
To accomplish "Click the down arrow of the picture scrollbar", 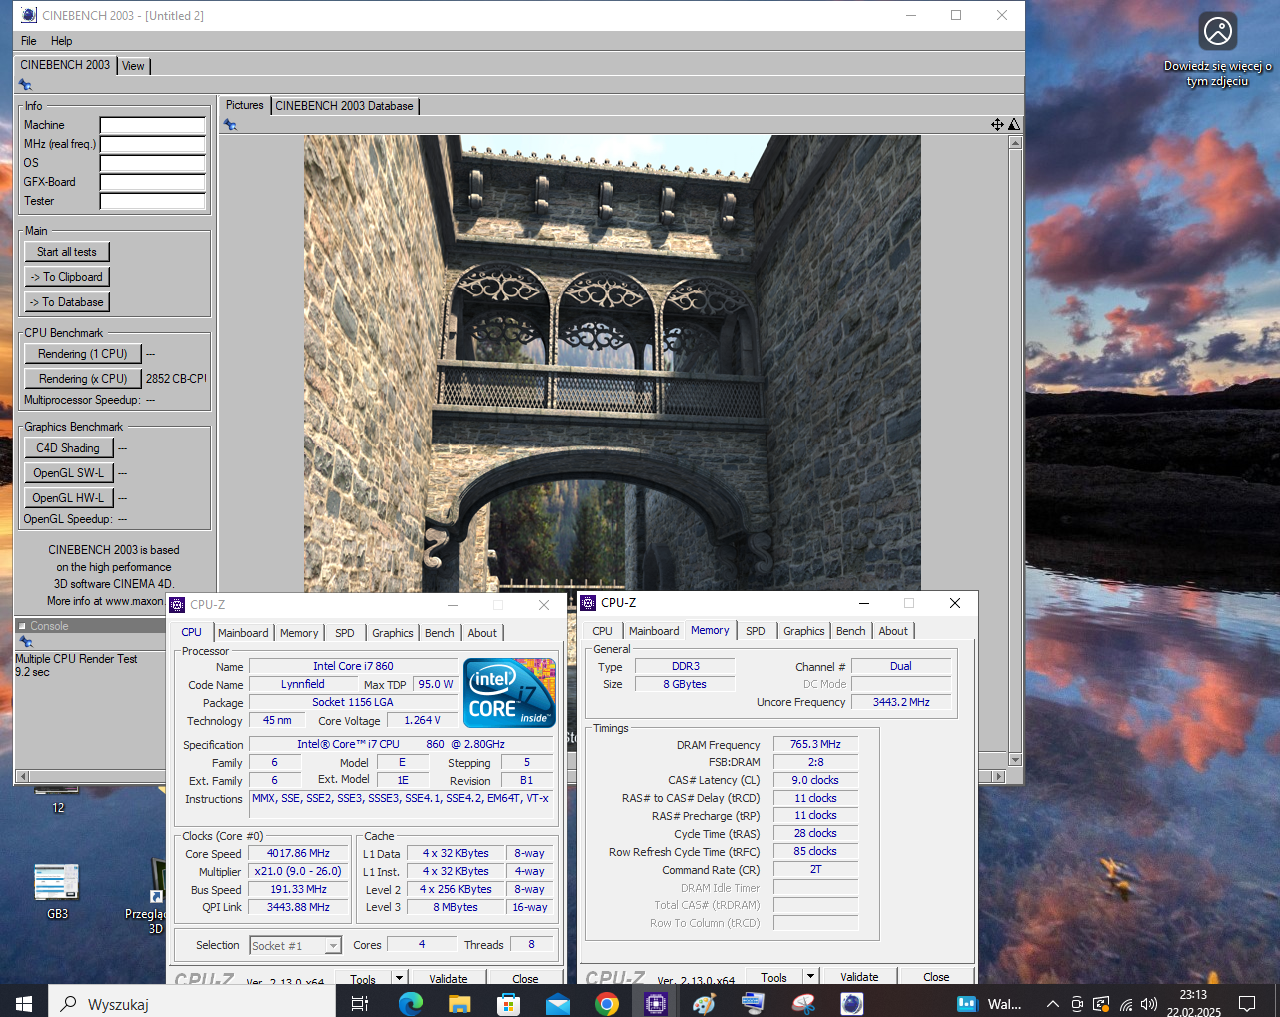I will coord(1015,760).
